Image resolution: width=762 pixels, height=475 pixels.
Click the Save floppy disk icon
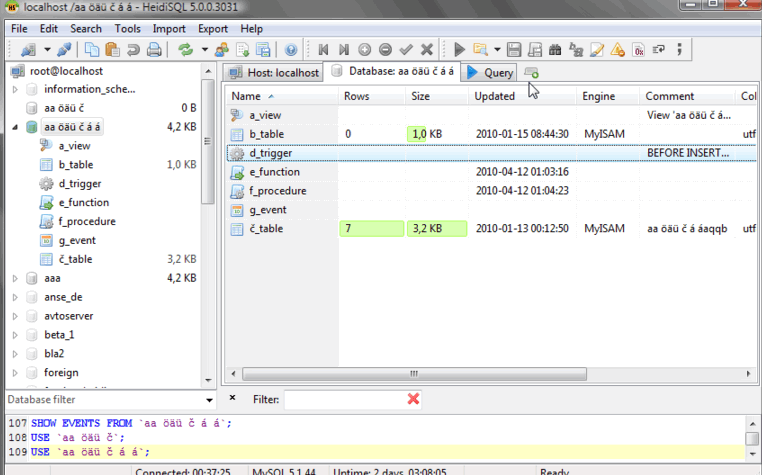[x=514, y=50]
